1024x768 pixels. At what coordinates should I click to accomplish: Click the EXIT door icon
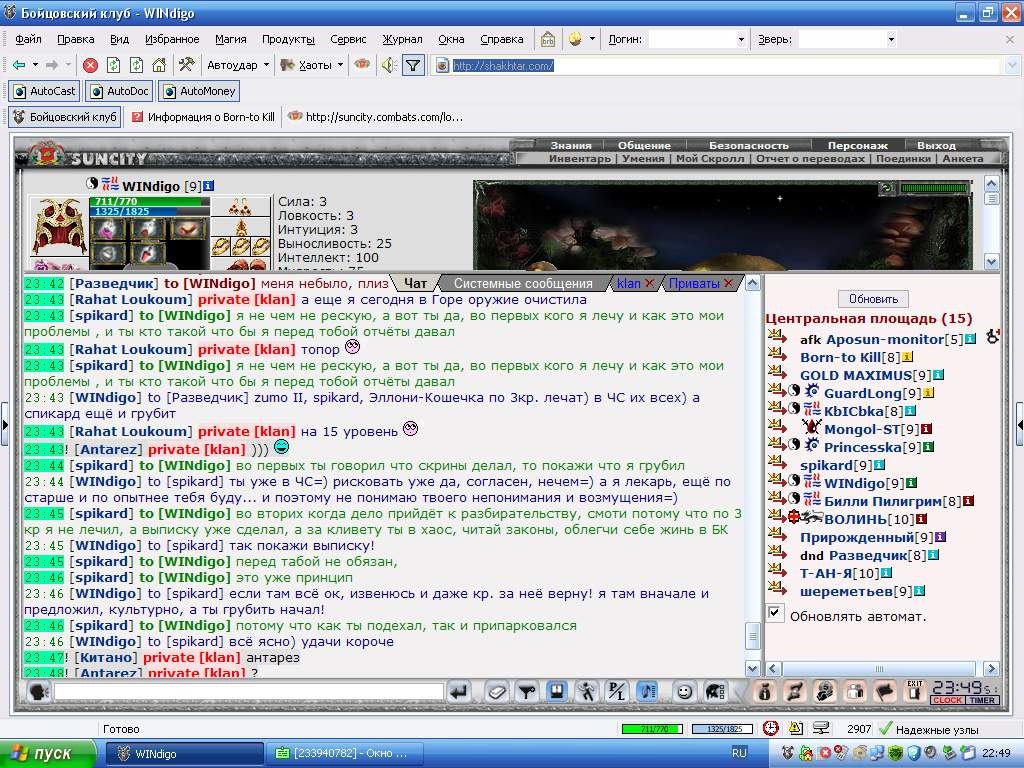pyautogui.click(x=914, y=692)
